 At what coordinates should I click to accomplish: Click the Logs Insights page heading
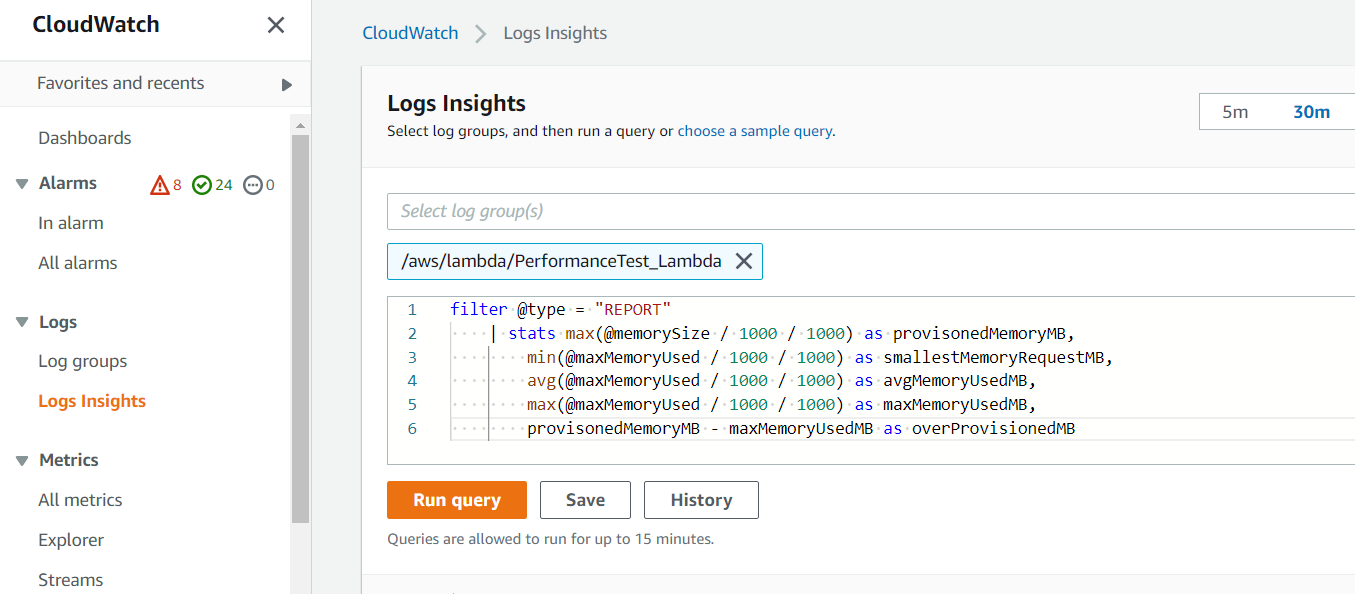tap(456, 103)
